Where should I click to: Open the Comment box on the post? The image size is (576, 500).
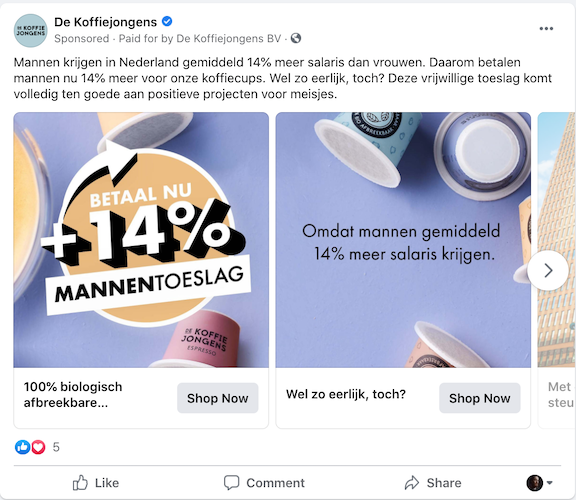tap(264, 483)
